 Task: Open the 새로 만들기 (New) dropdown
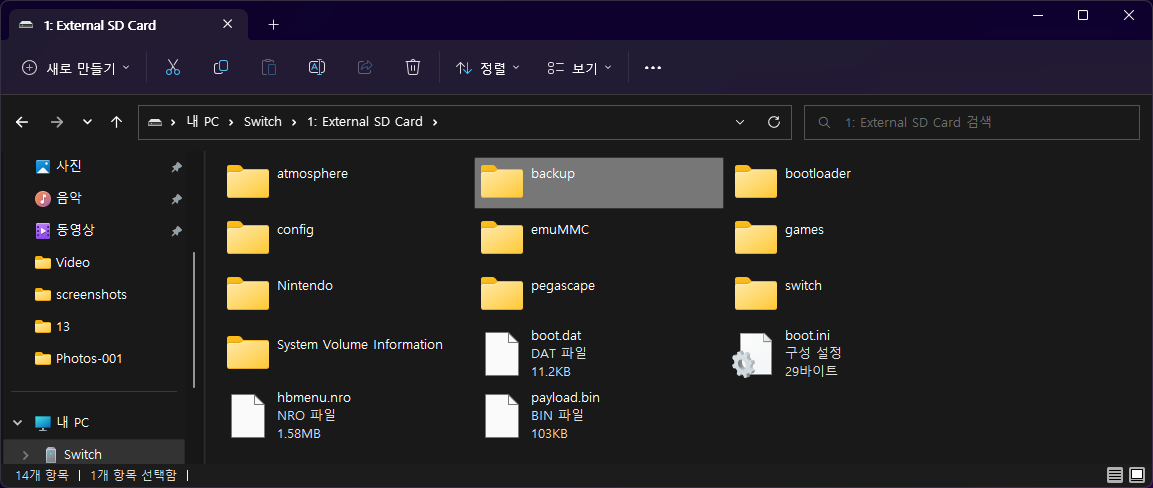coord(76,68)
